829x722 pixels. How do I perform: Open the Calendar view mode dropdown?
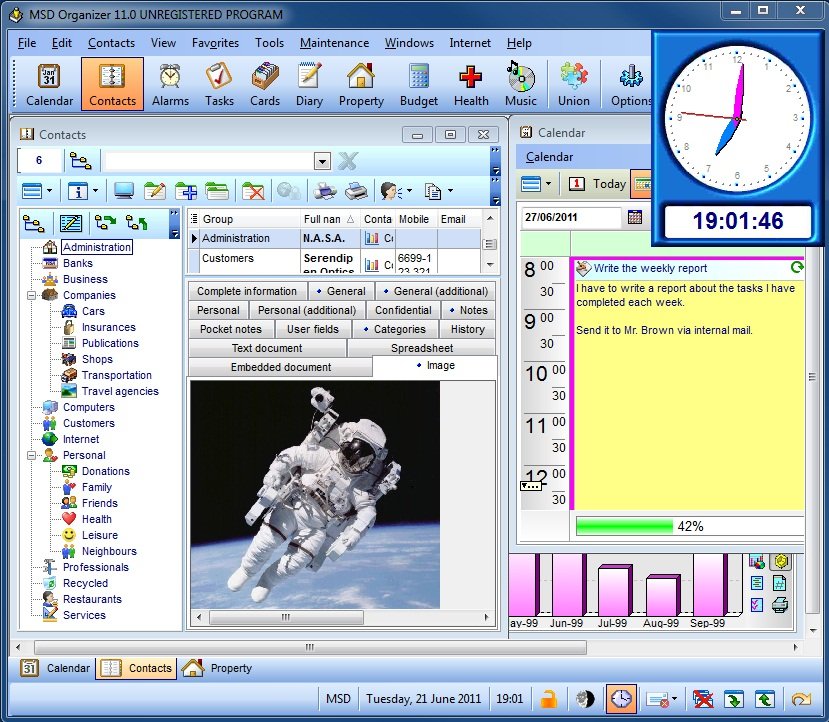(548, 184)
